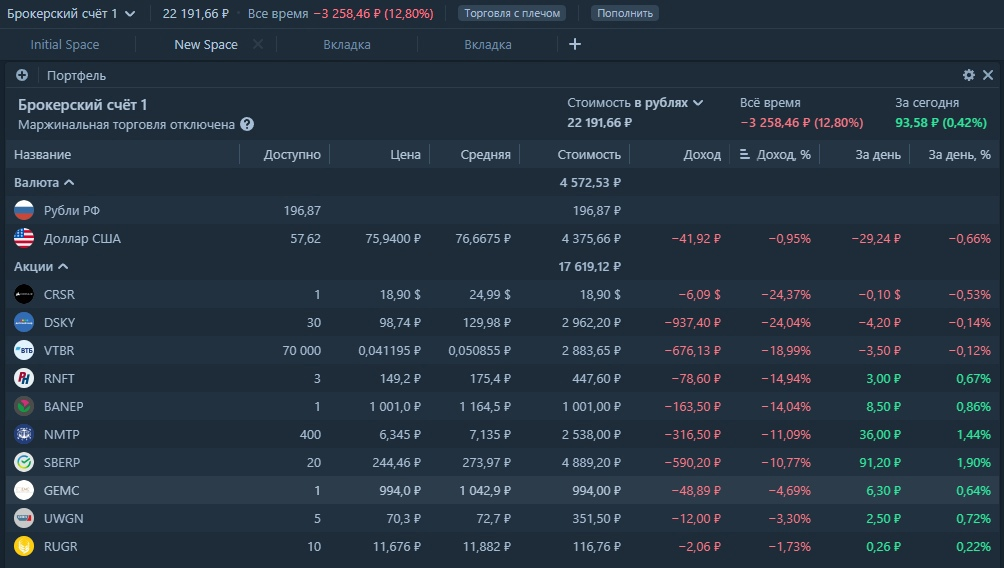
Task: Click the DSKY stock logo
Action: click(x=24, y=322)
